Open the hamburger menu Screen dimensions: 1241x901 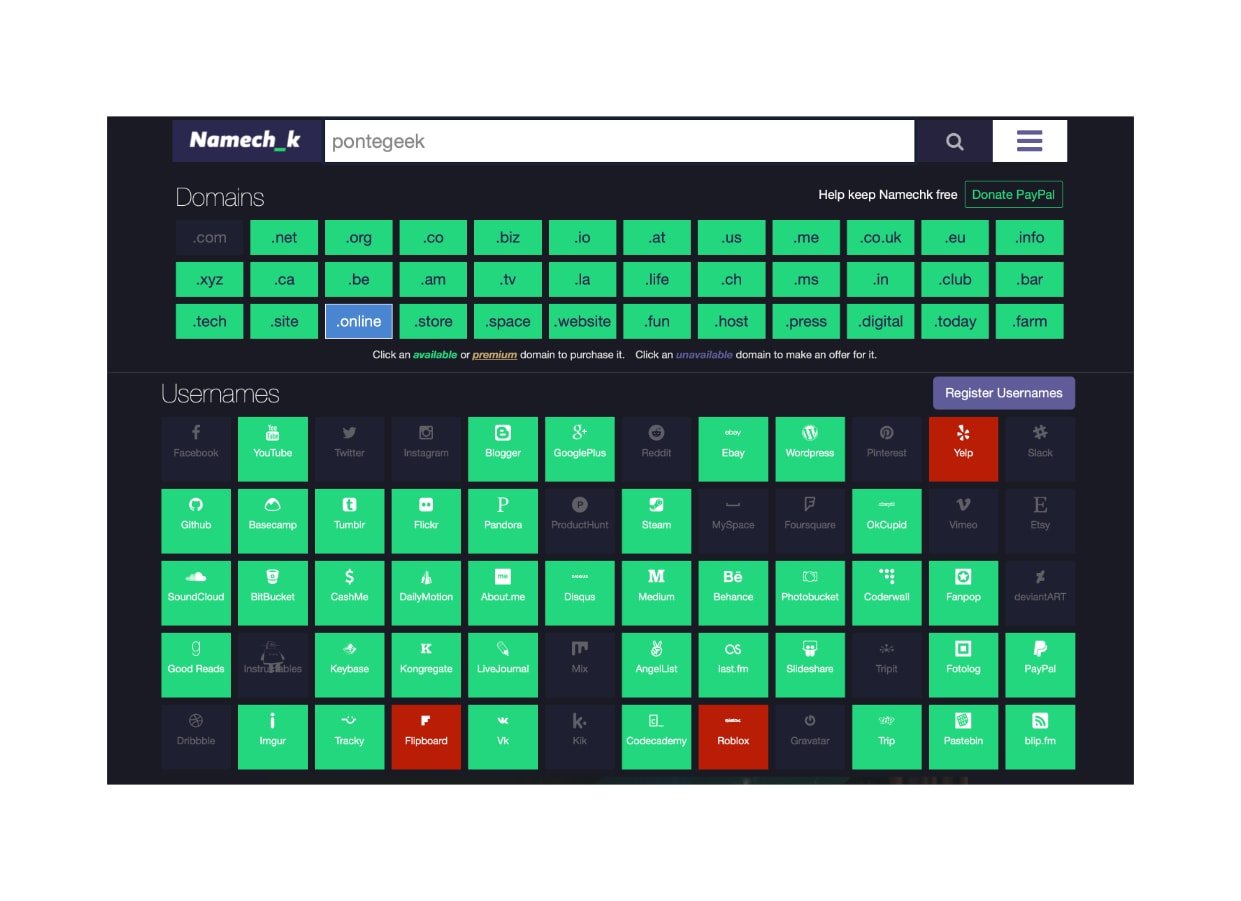coord(1030,141)
